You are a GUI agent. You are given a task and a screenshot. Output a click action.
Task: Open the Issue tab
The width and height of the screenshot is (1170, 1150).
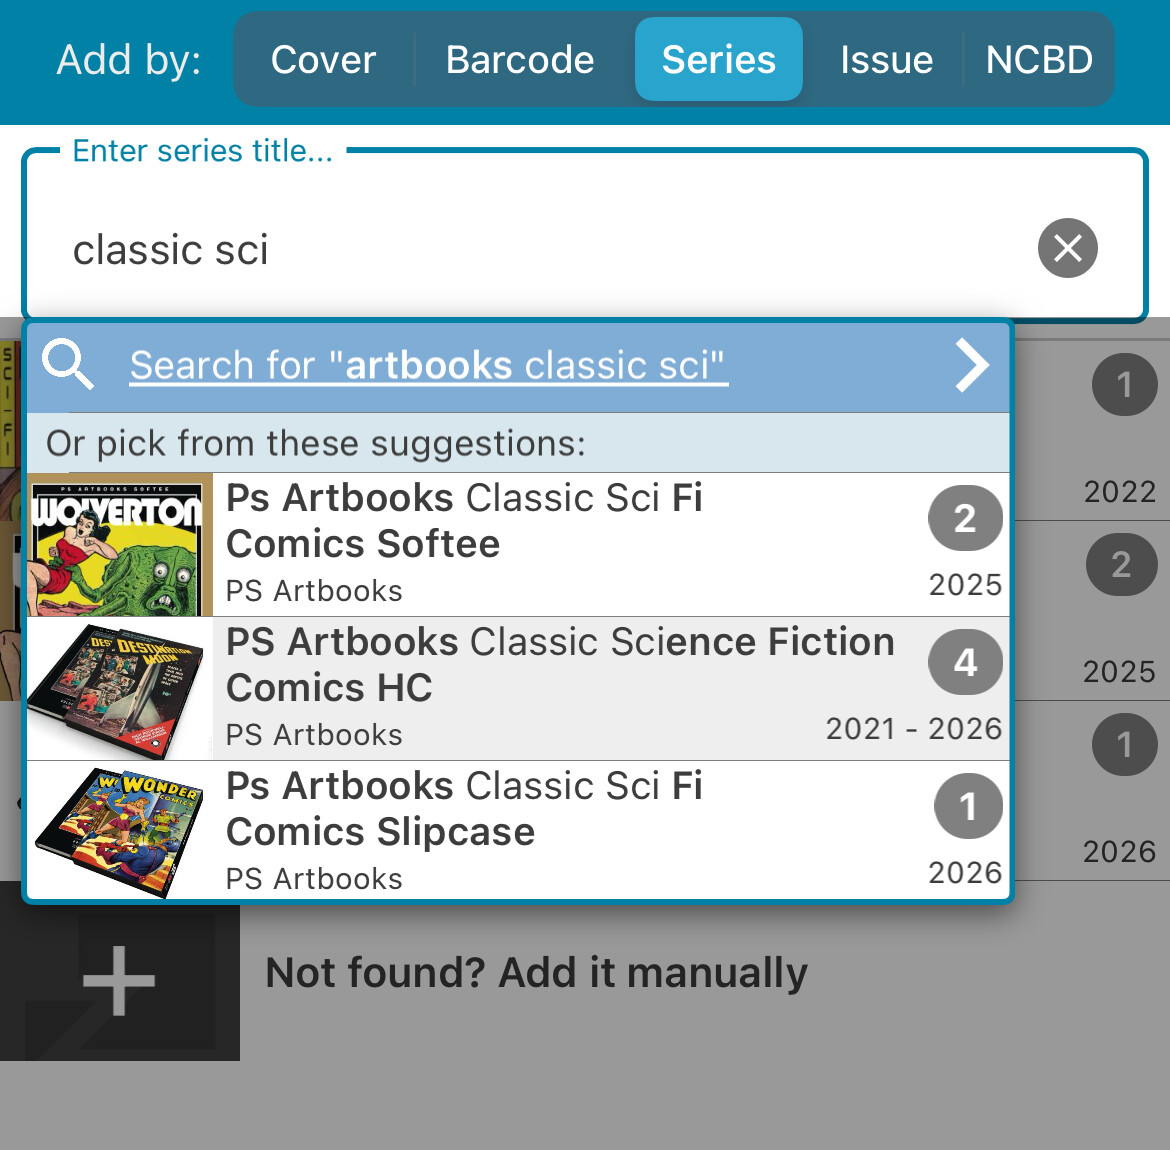pos(886,60)
